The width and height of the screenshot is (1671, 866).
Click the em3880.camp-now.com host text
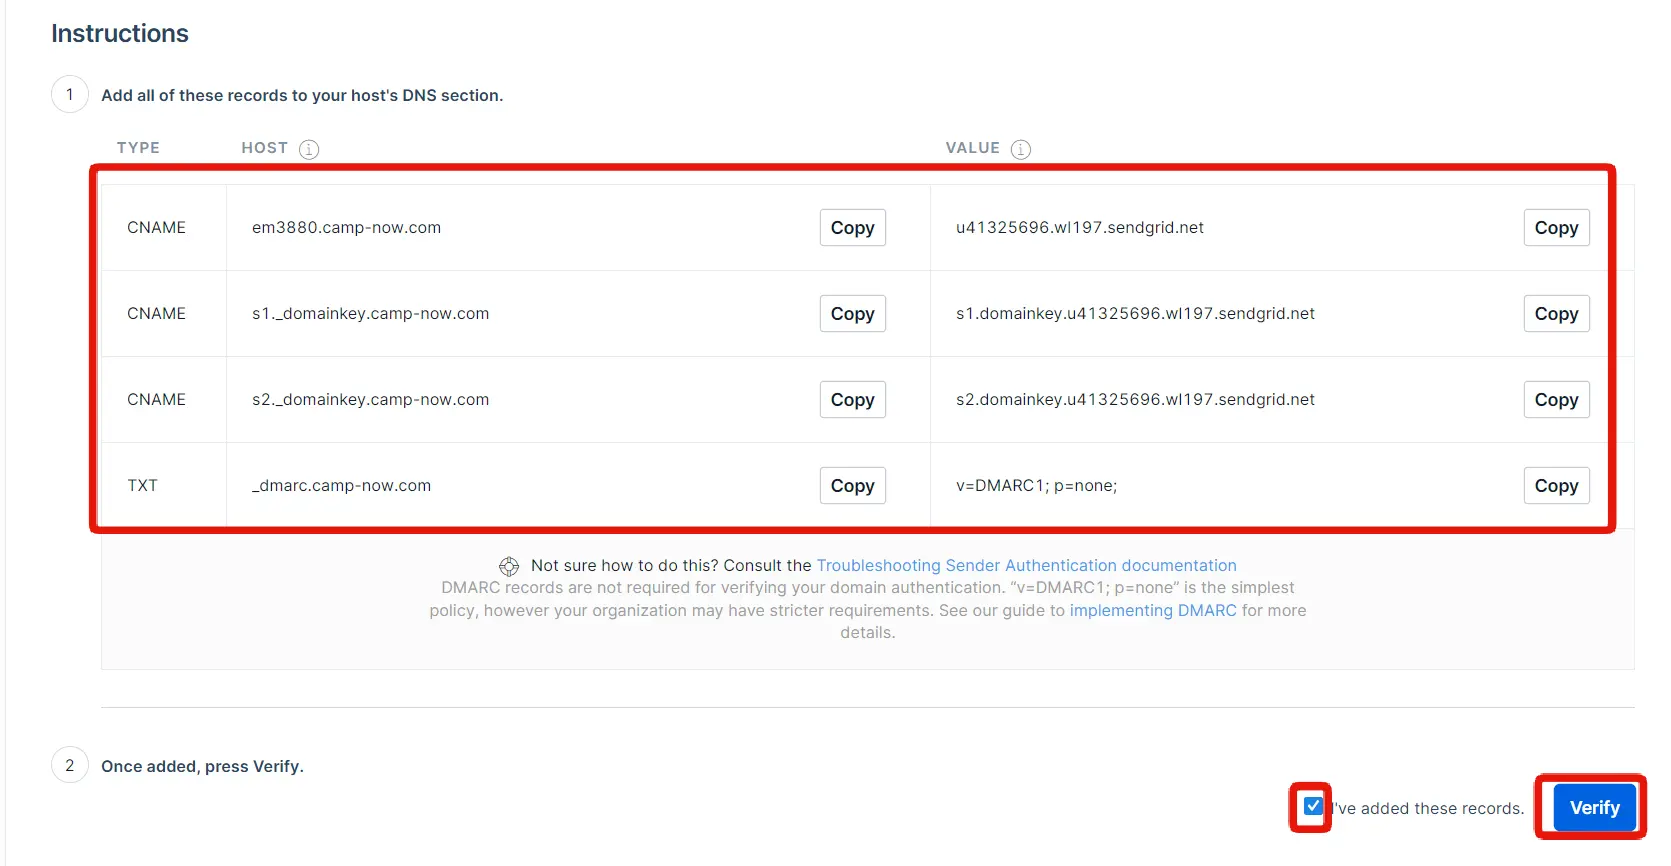pos(346,228)
